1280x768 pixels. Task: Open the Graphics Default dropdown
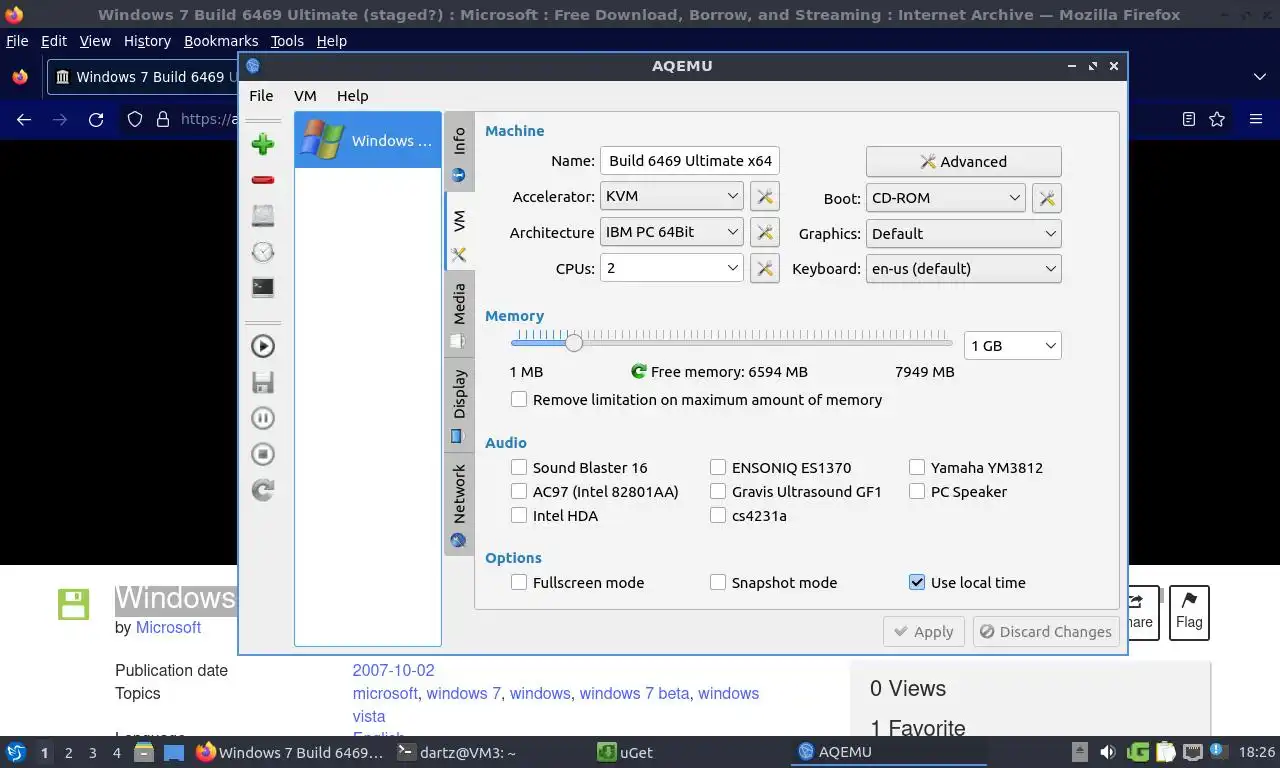pos(964,233)
